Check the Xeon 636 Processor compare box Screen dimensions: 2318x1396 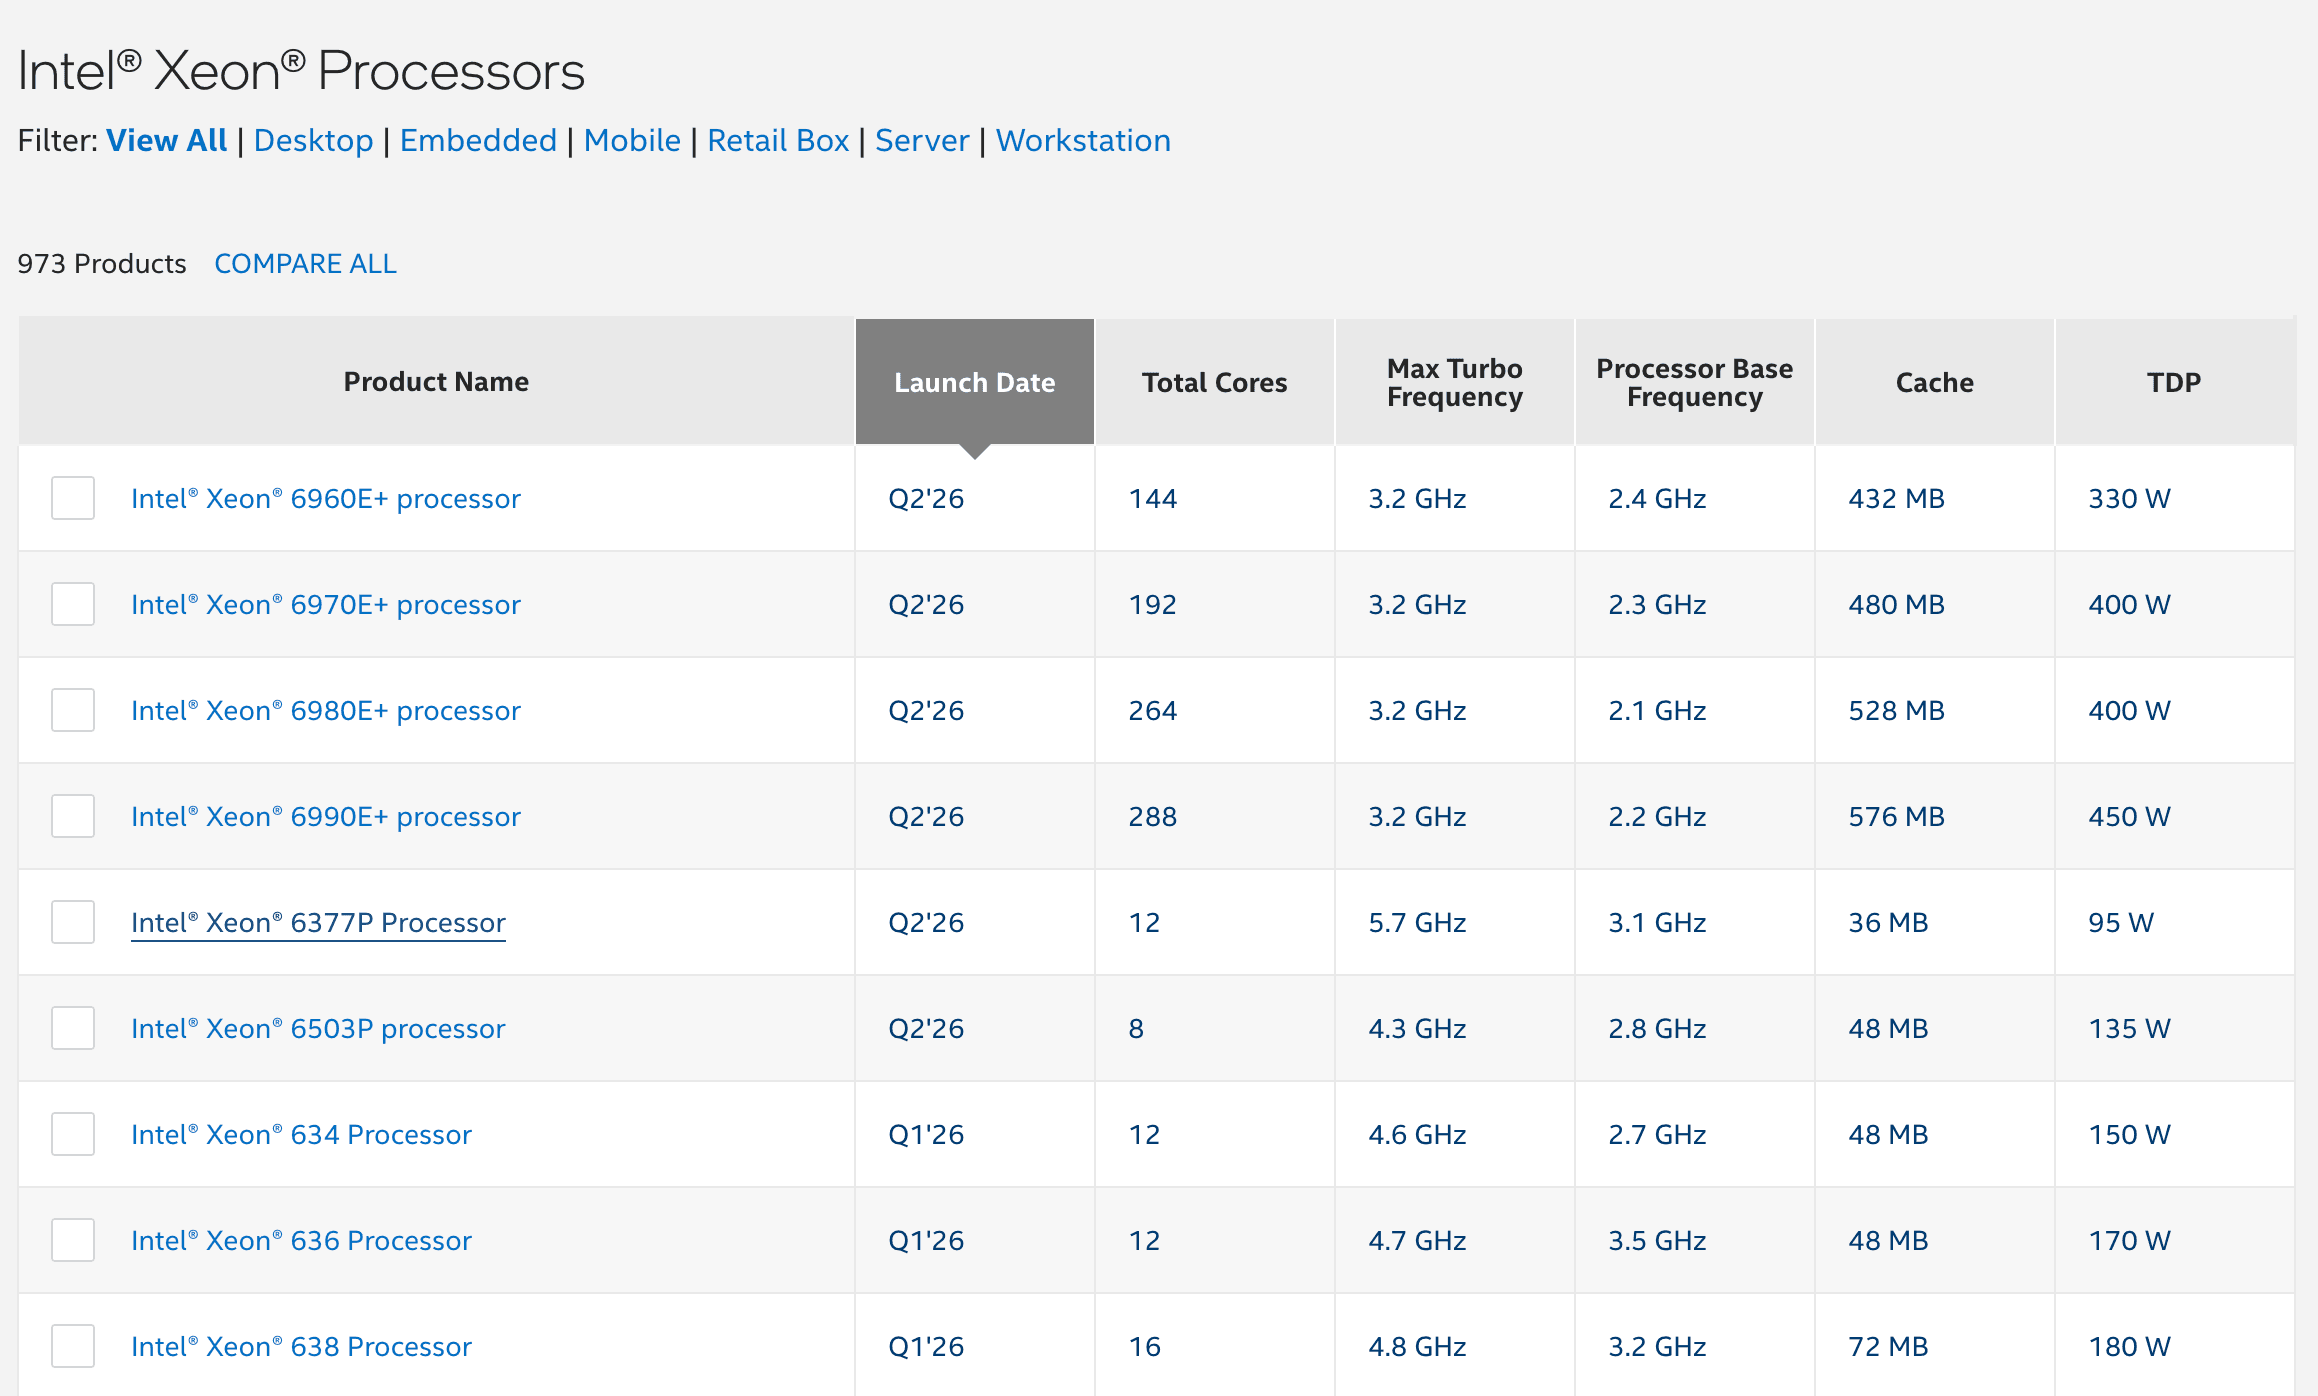73,1240
